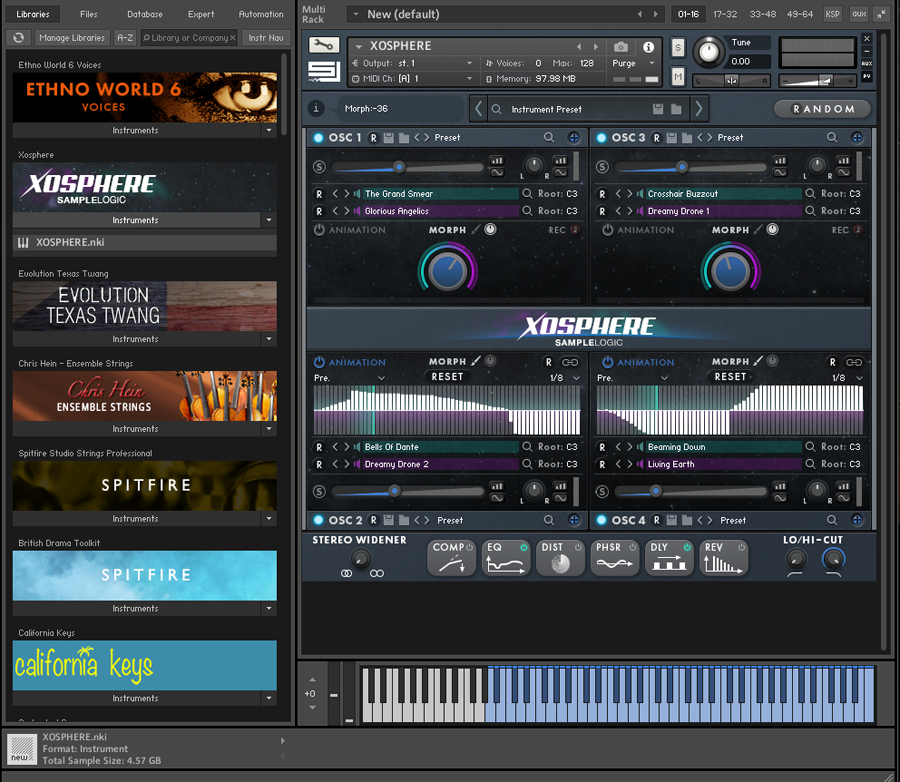
Task: Toggle the DLY effect power switch
Action: pyautogui.click(x=686, y=547)
